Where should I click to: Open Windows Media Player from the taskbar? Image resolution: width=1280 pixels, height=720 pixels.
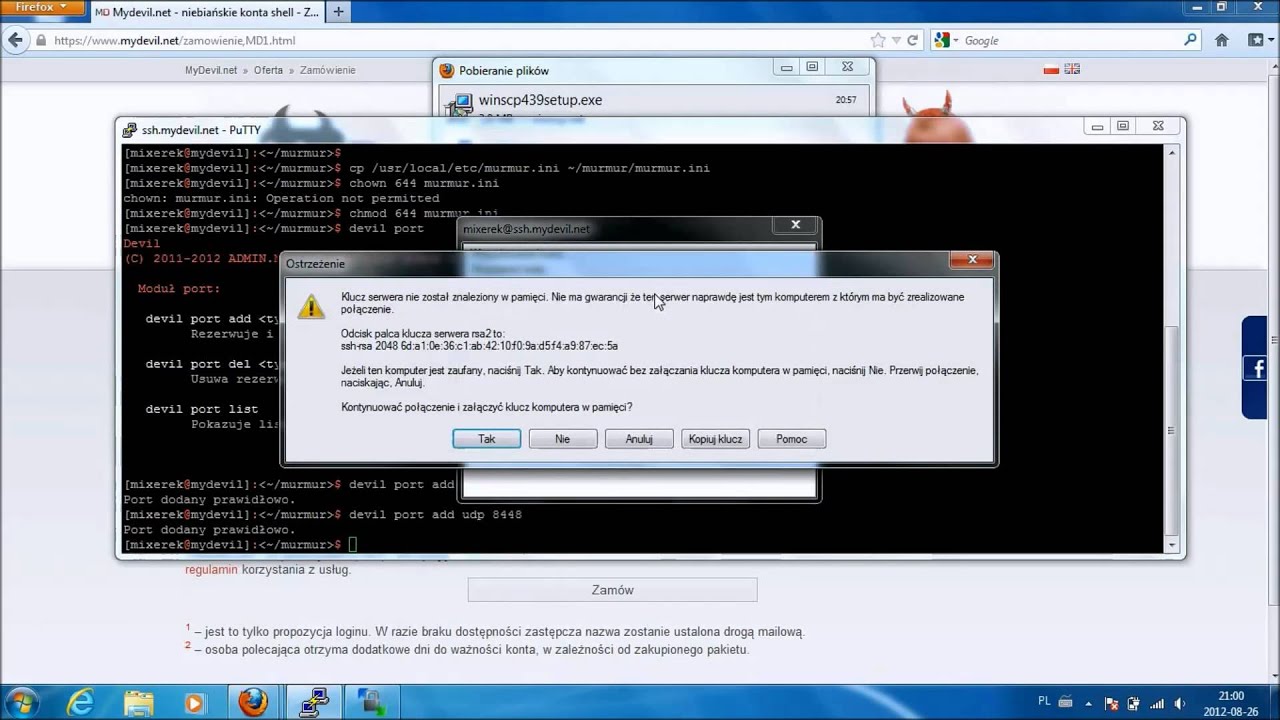pos(195,701)
